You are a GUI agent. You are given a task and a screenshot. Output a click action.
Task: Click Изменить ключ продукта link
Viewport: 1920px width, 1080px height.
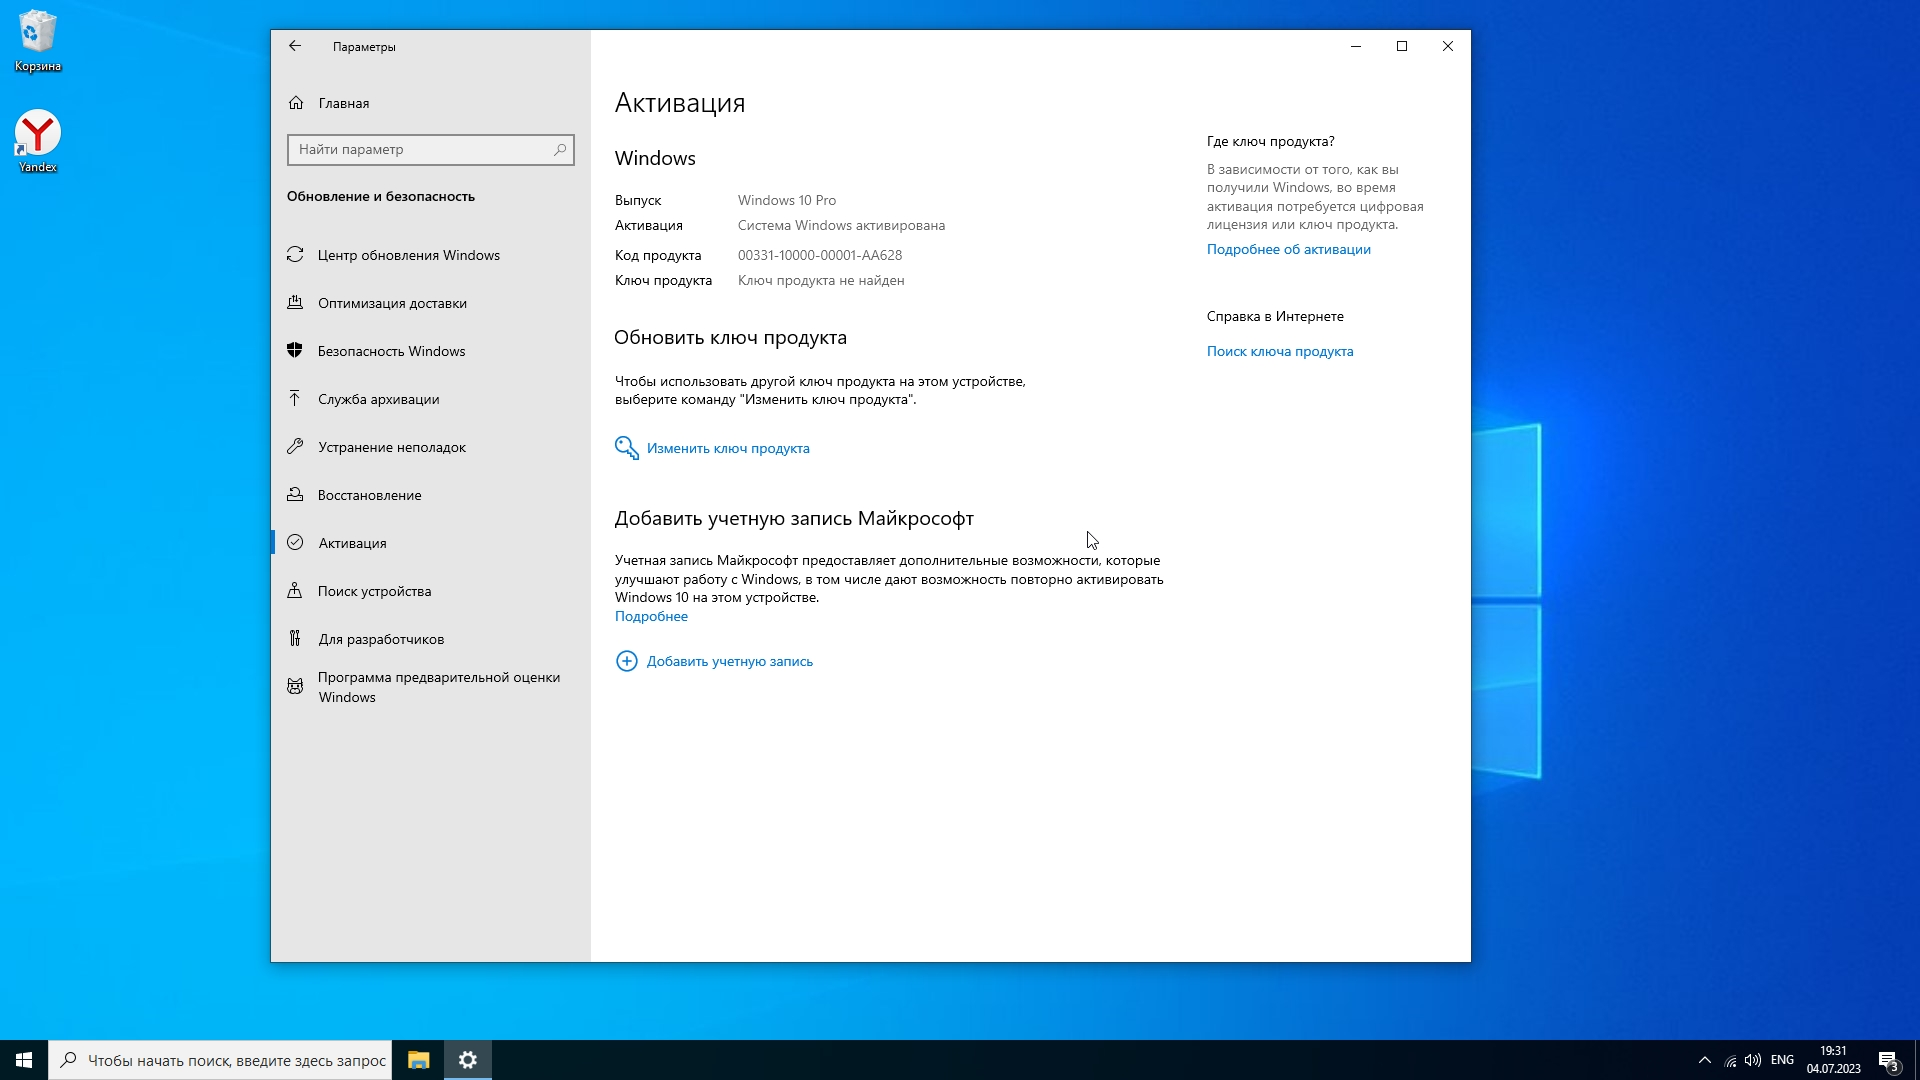pyautogui.click(x=727, y=448)
